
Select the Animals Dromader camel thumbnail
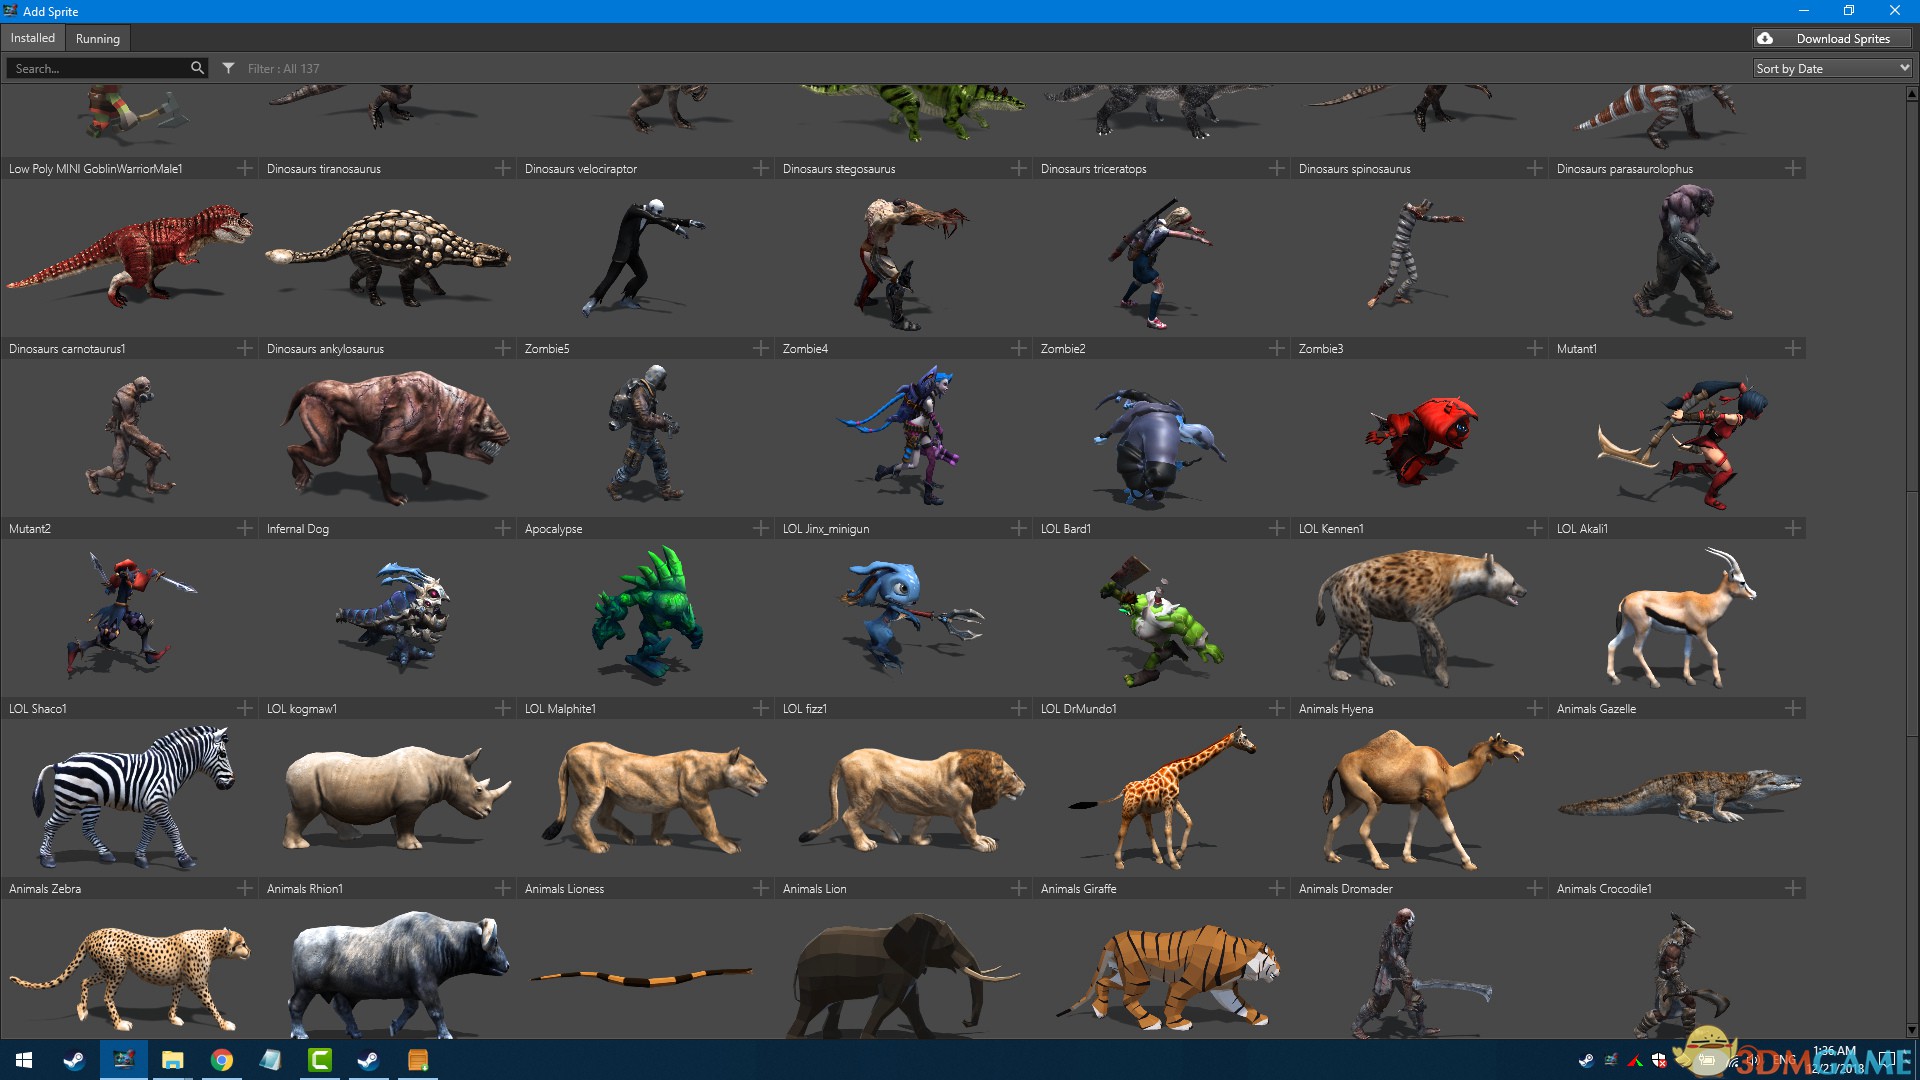[1420, 798]
